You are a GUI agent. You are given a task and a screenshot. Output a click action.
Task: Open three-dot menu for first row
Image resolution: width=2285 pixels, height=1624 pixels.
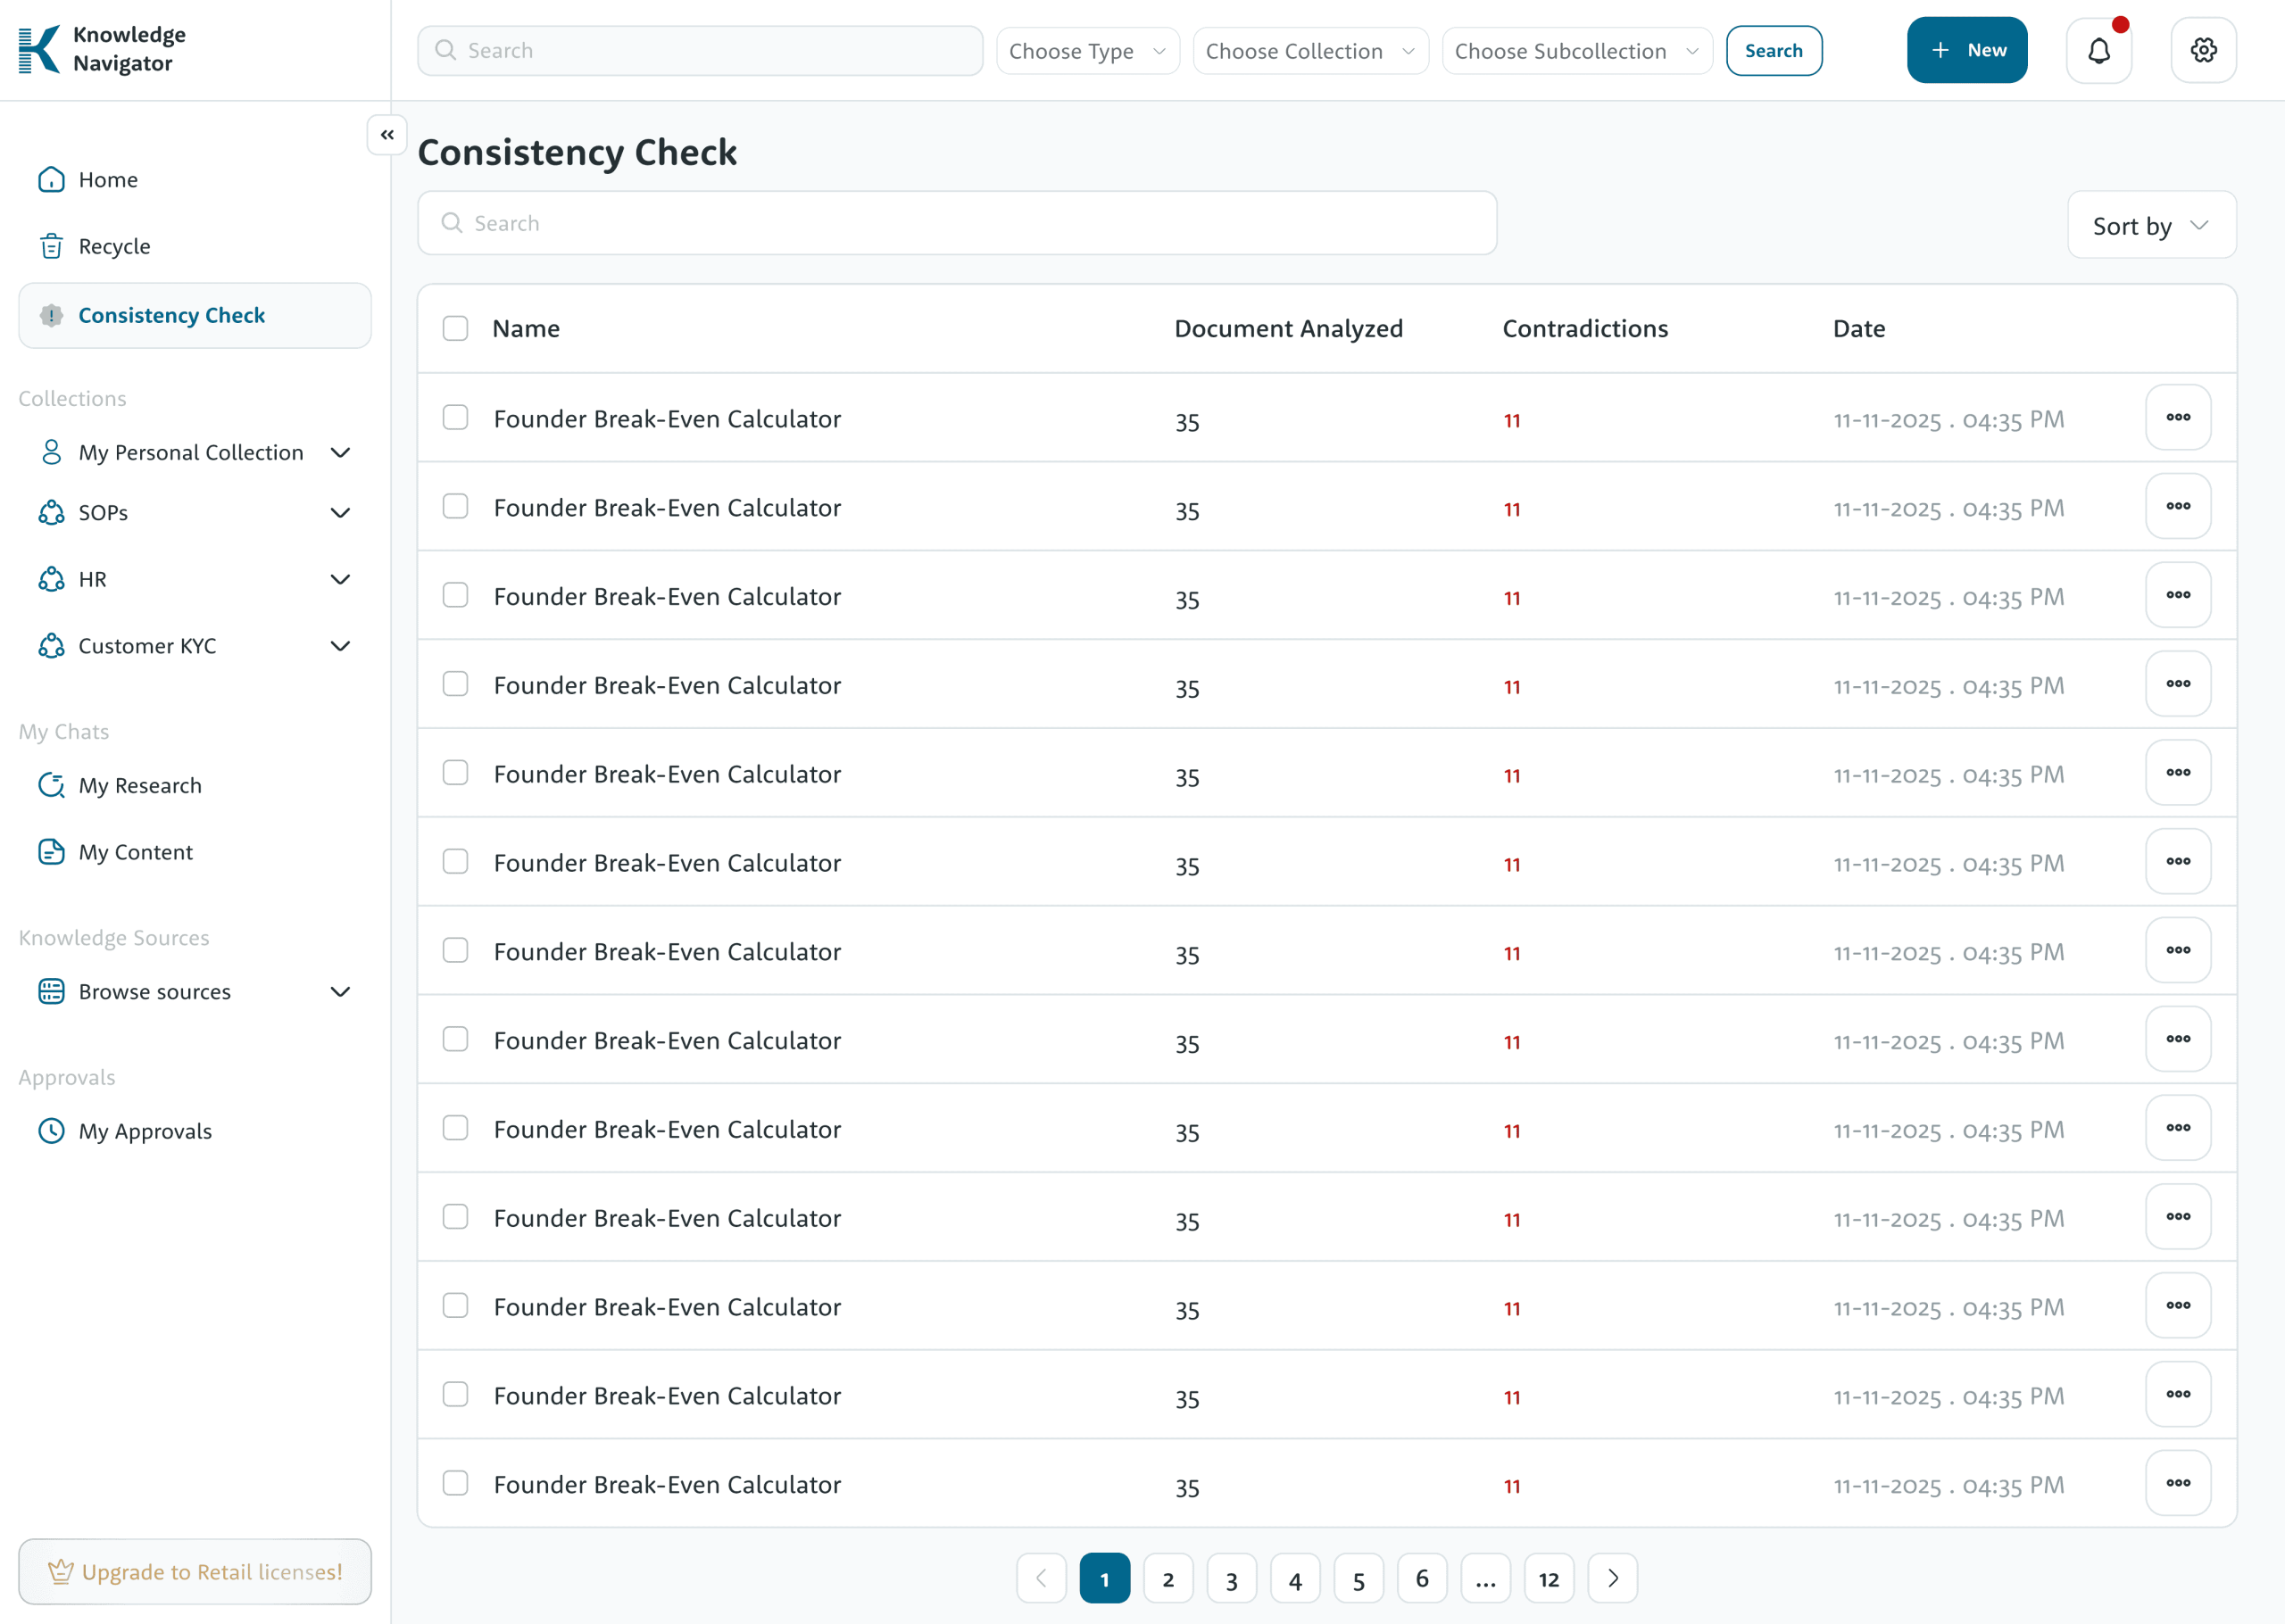pos(2177,417)
